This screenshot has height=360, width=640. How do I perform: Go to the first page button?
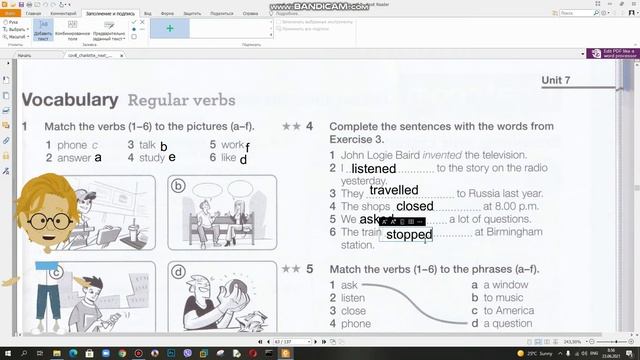260,342
